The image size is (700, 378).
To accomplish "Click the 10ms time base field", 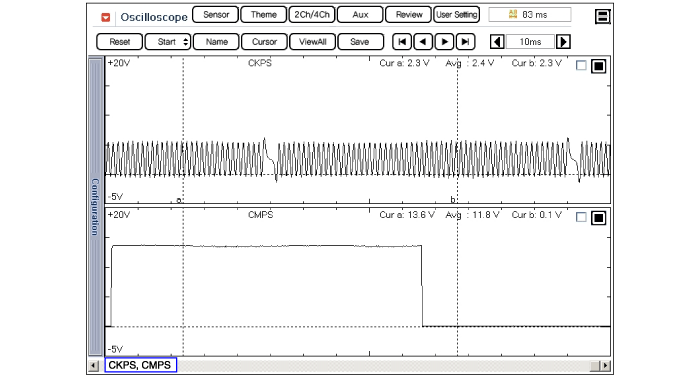I will tap(530, 42).
